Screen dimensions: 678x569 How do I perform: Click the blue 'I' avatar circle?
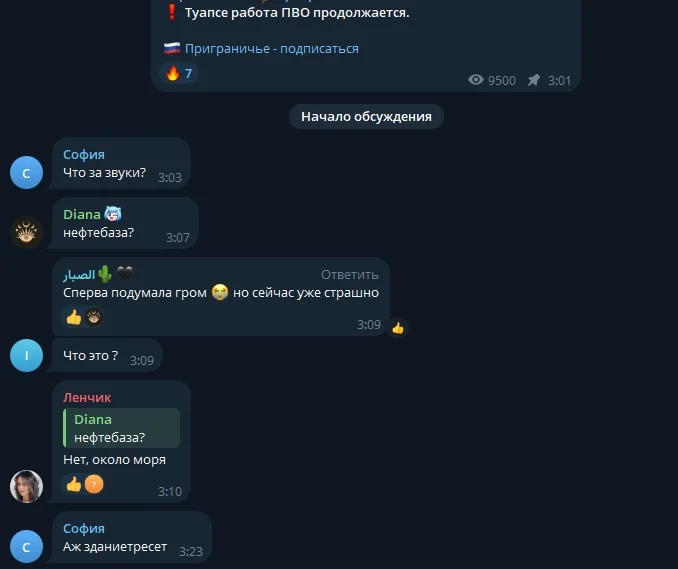pyautogui.click(x=26, y=355)
